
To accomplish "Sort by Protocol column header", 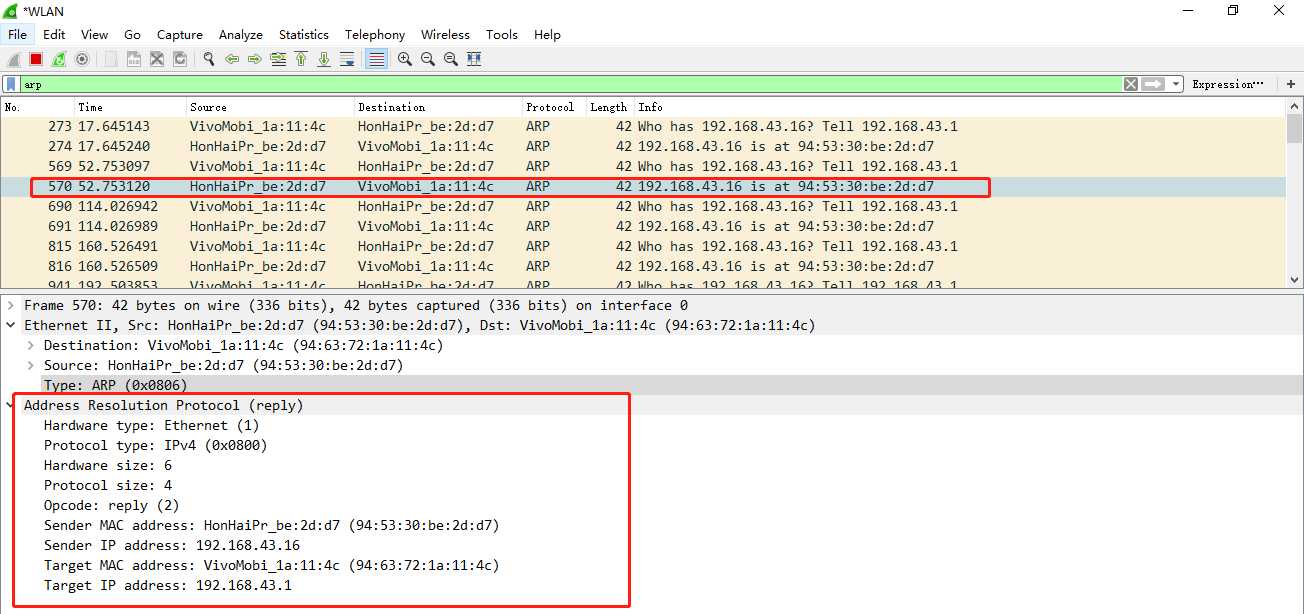I will pyautogui.click(x=553, y=107).
